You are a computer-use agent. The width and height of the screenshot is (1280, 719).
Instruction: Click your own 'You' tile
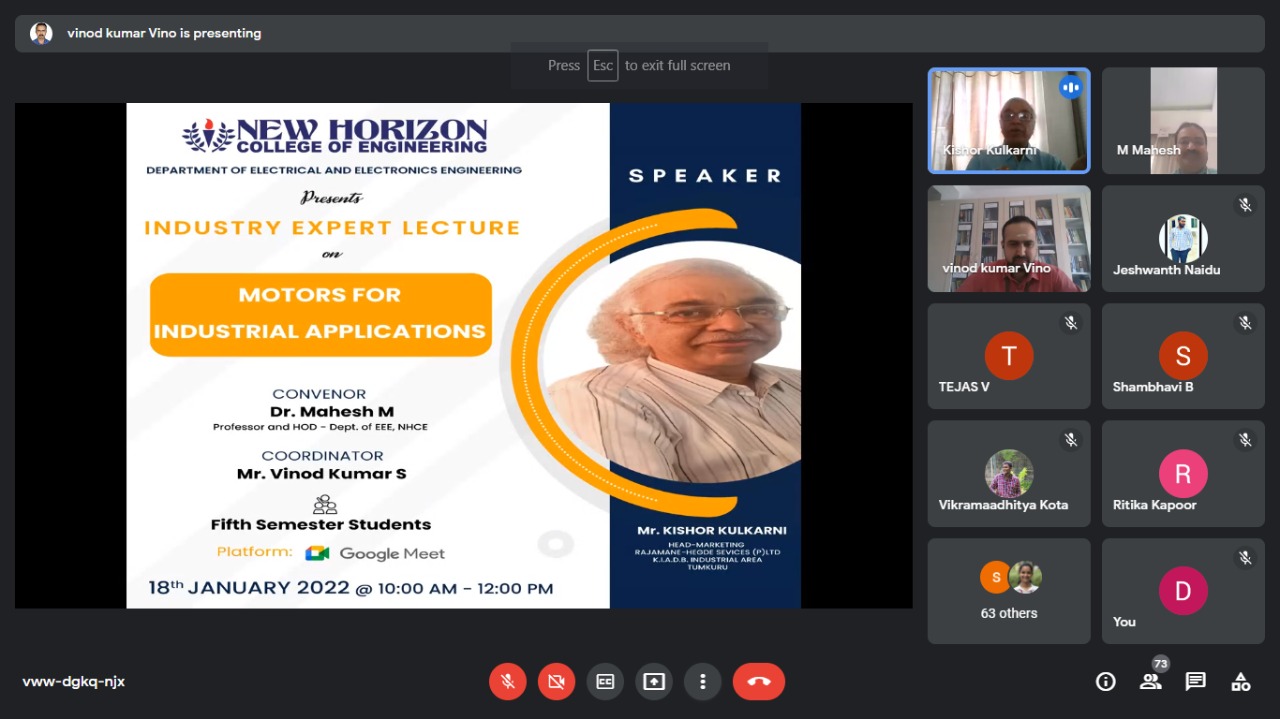point(1183,591)
